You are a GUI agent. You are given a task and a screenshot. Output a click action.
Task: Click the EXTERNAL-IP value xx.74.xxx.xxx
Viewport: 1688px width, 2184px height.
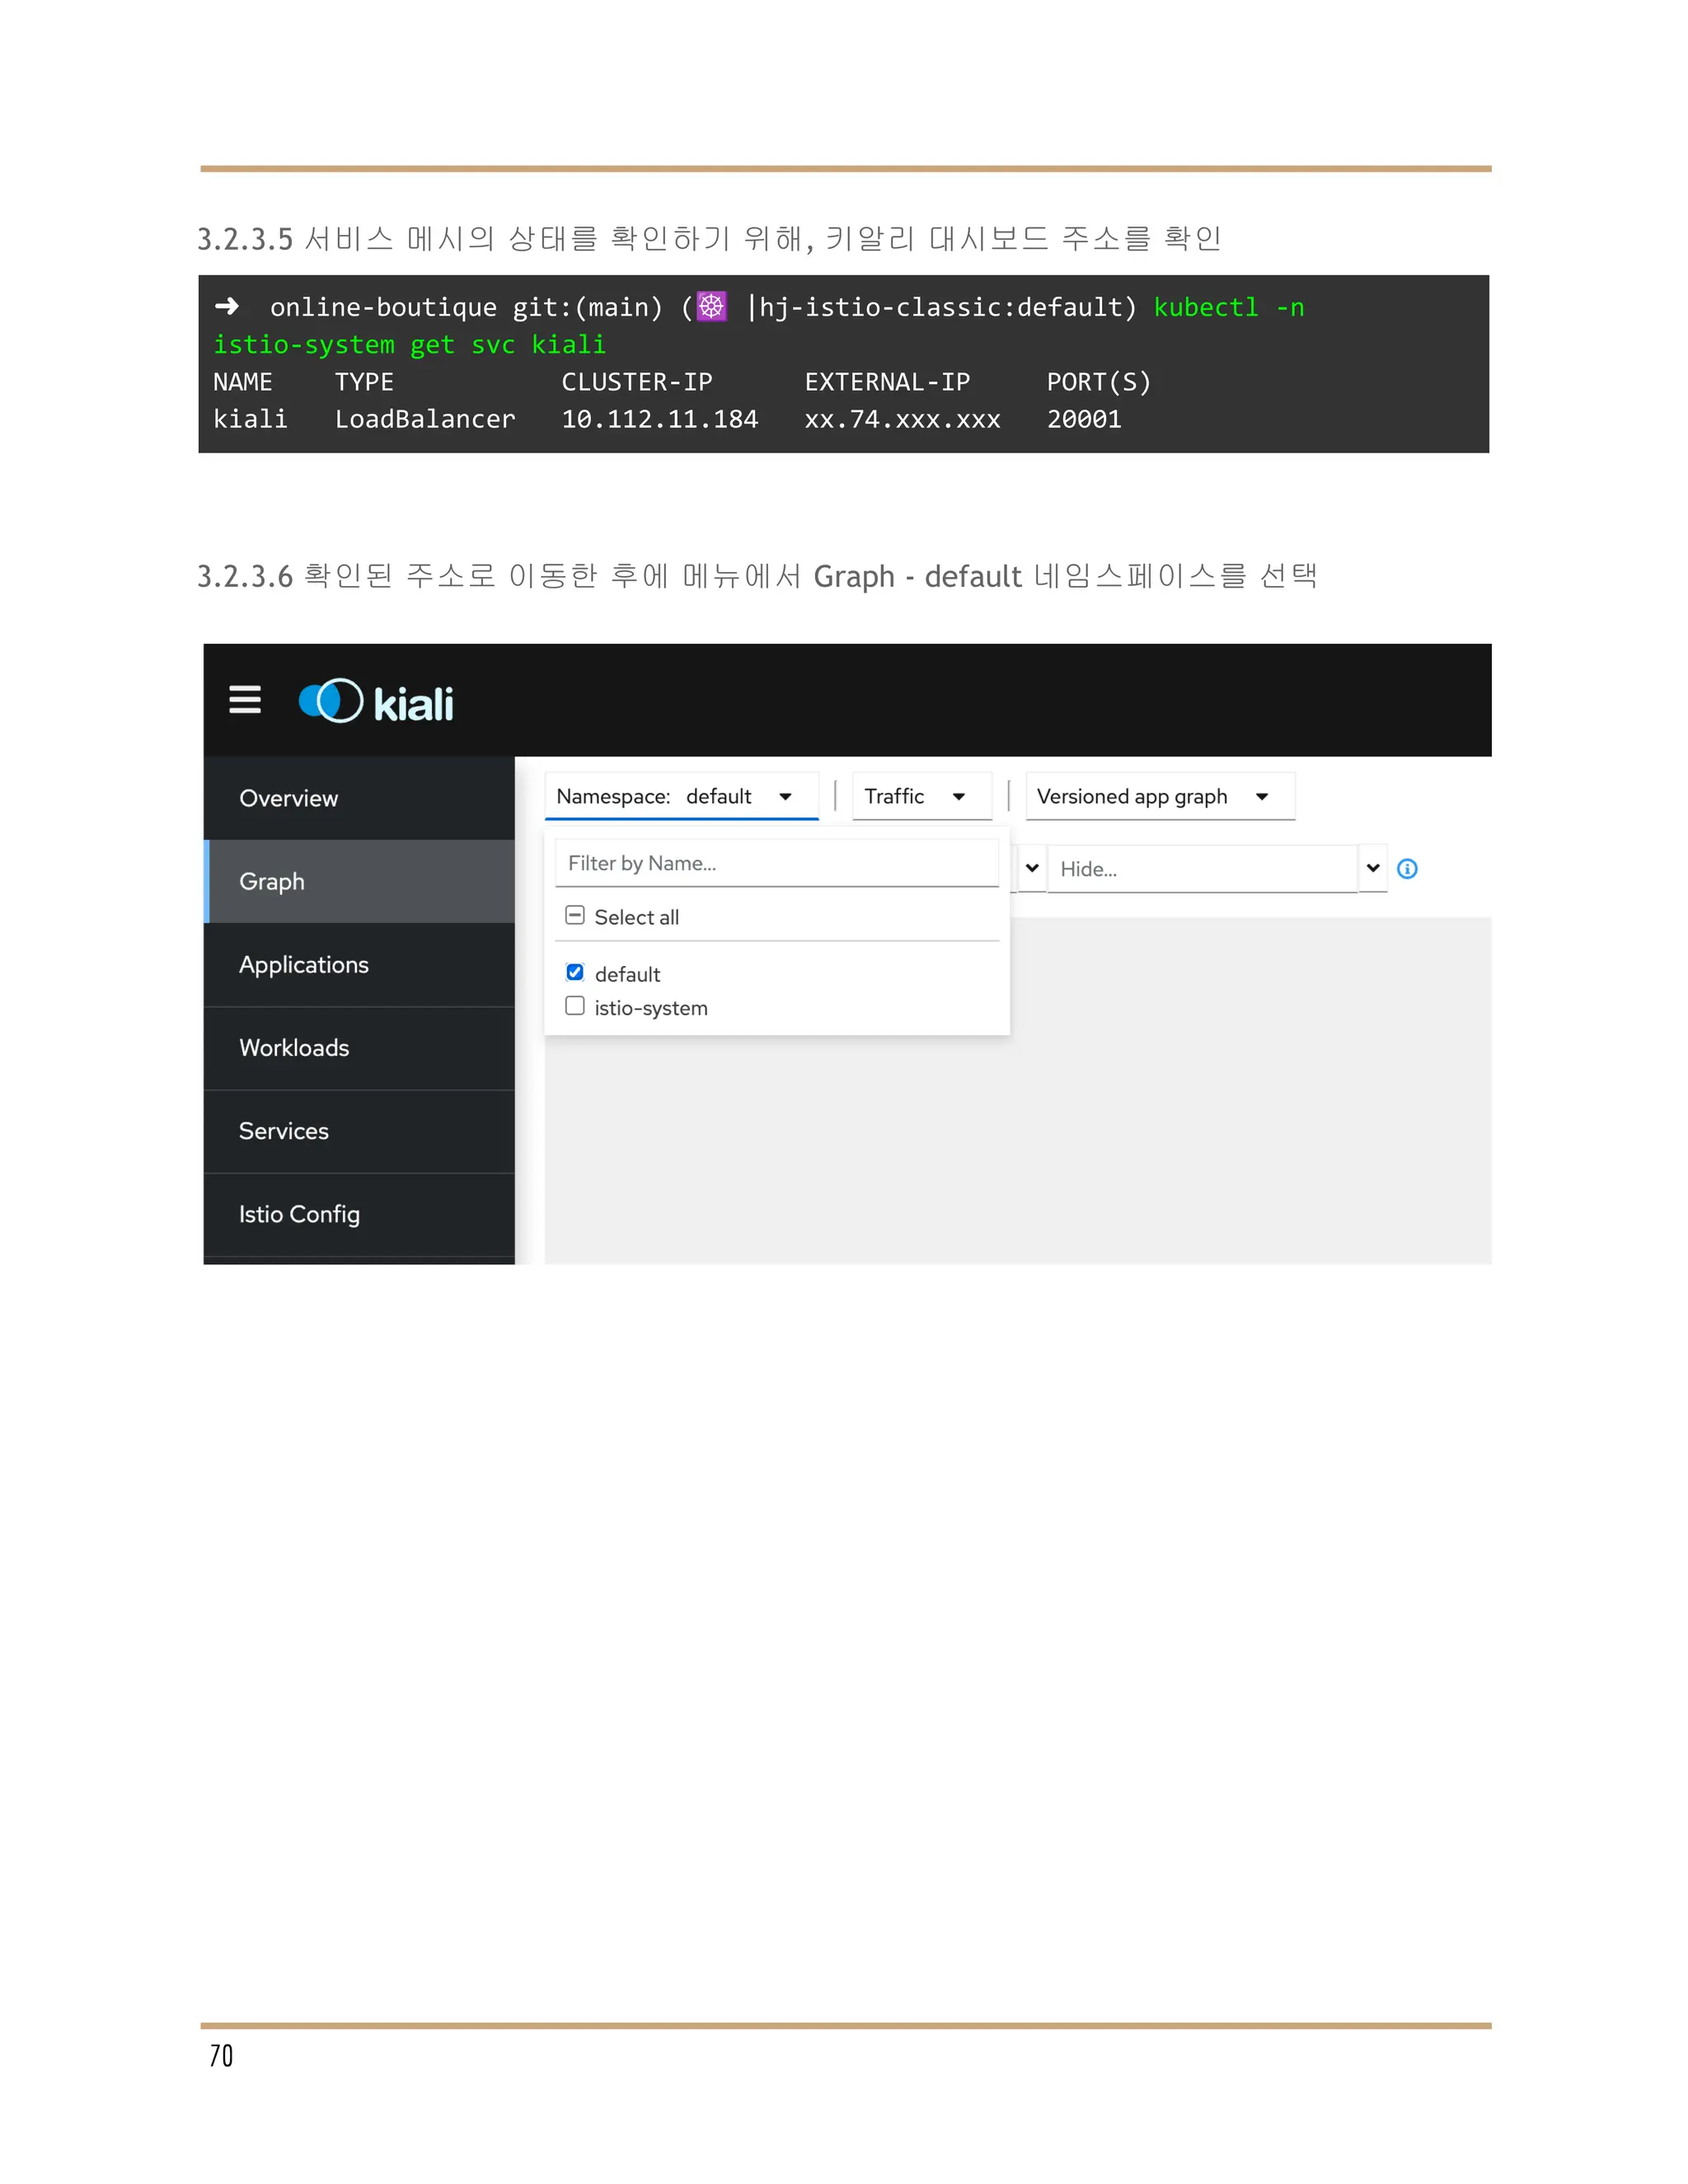[x=902, y=420]
